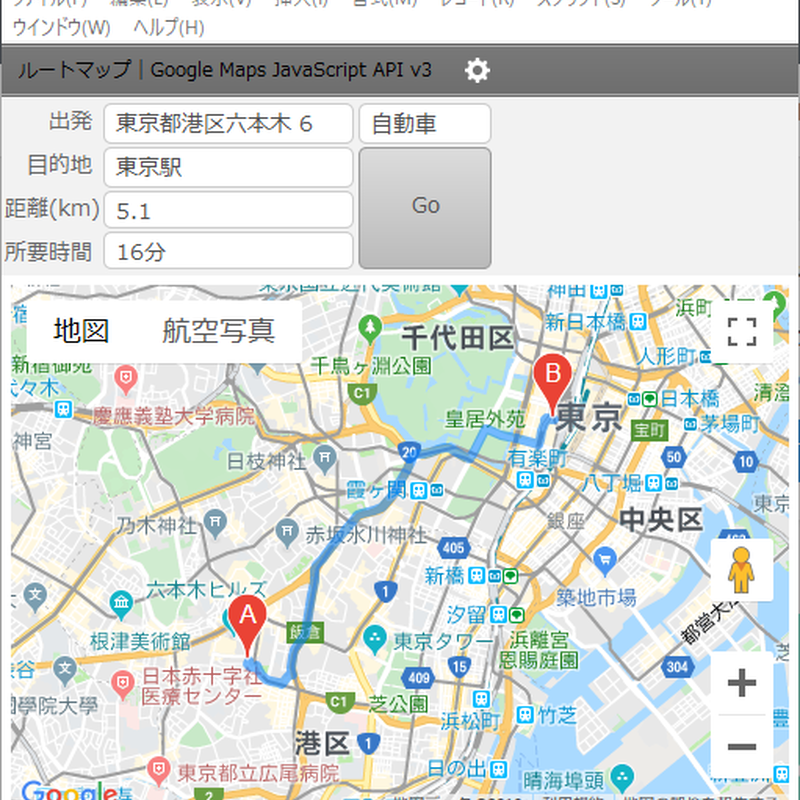The height and width of the screenshot is (800, 800).
Task: Click the 千代田区 district label
Action: coord(458,338)
